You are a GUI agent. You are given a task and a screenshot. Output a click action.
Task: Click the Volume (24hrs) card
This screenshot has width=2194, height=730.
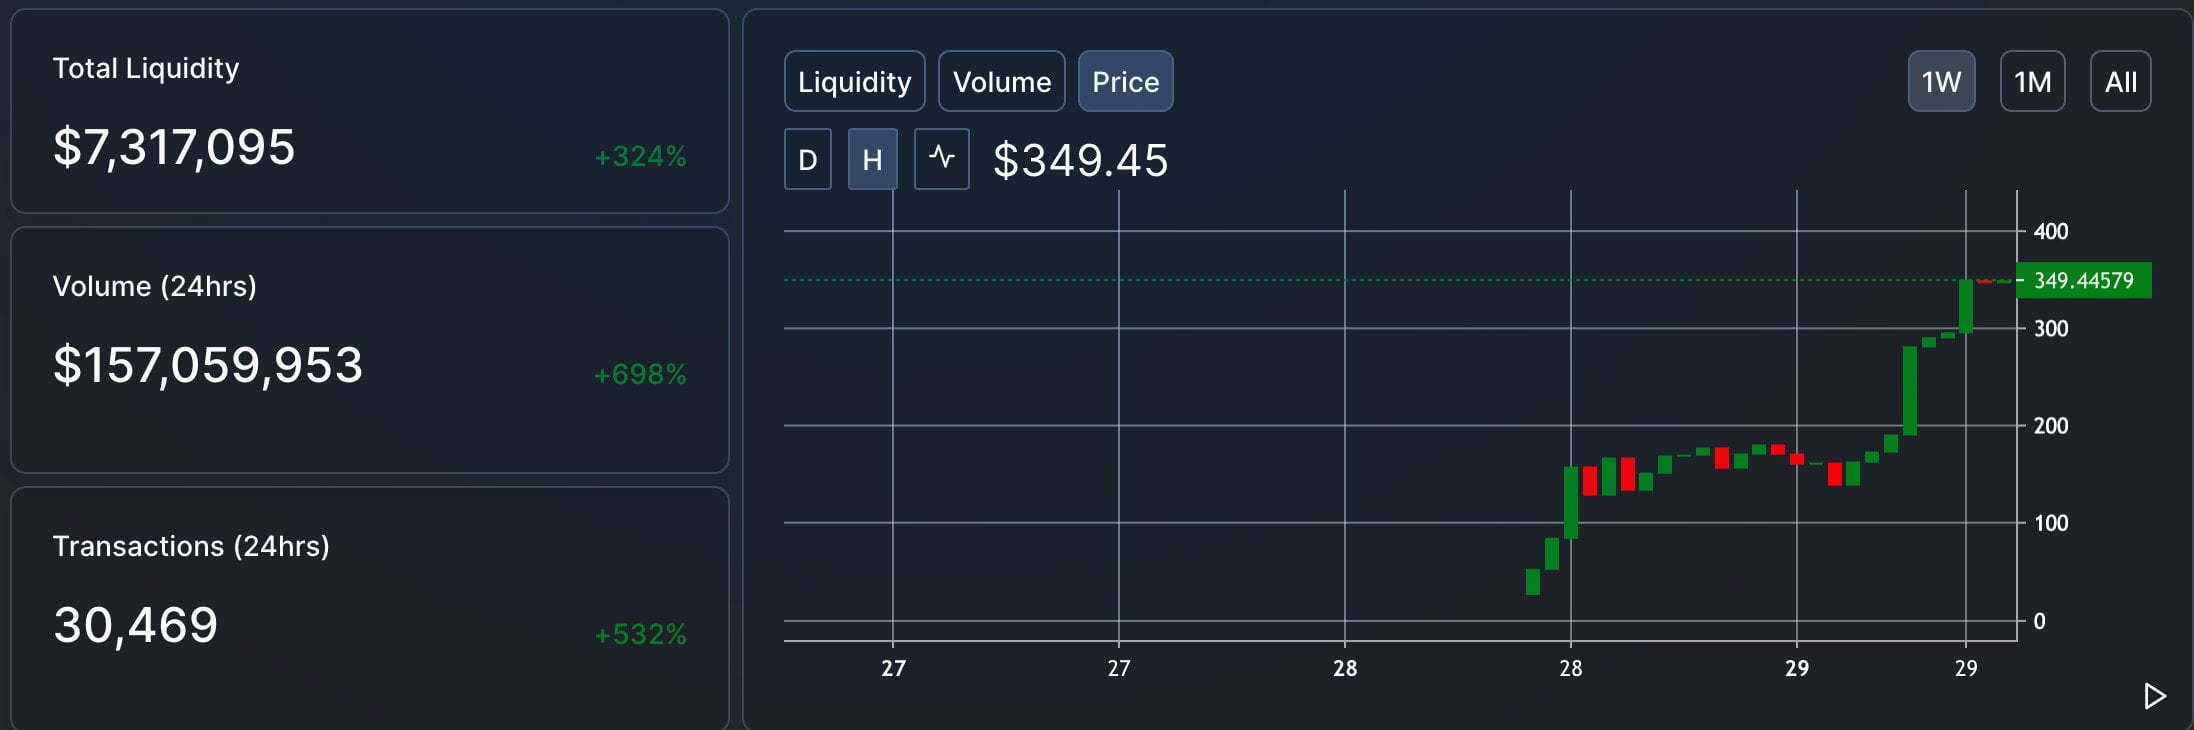click(370, 349)
